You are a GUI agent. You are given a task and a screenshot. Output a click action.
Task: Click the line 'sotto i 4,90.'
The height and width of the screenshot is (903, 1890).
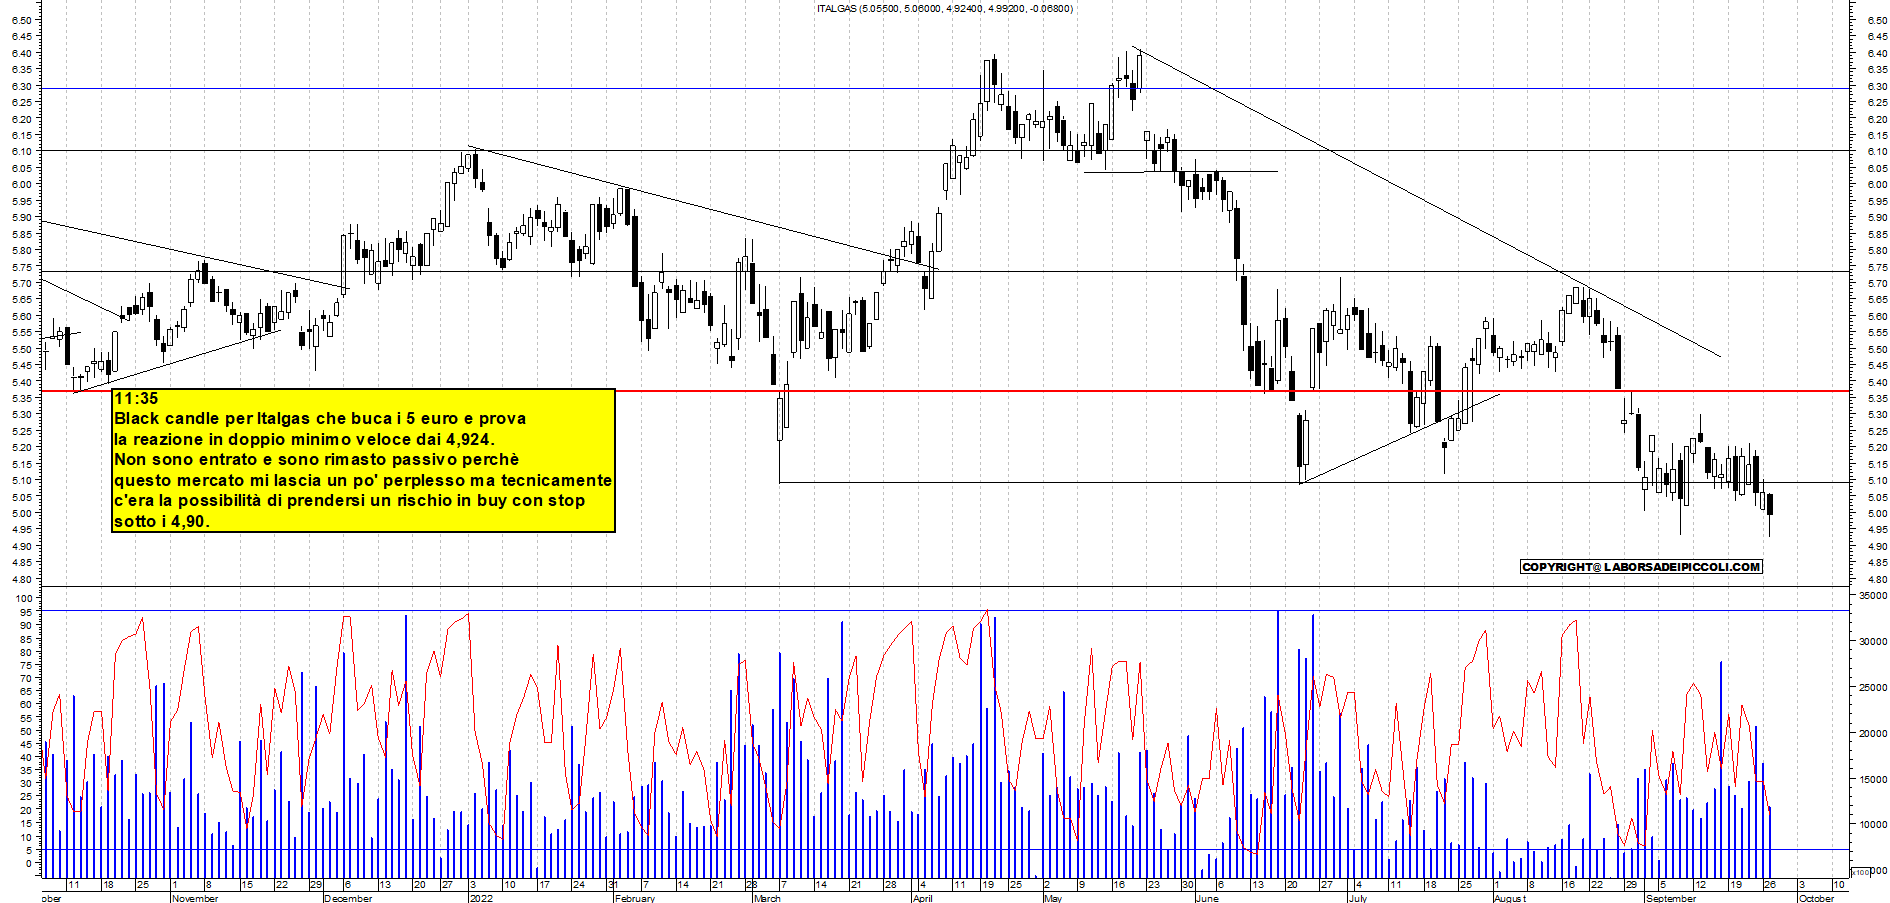click(162, 521)
